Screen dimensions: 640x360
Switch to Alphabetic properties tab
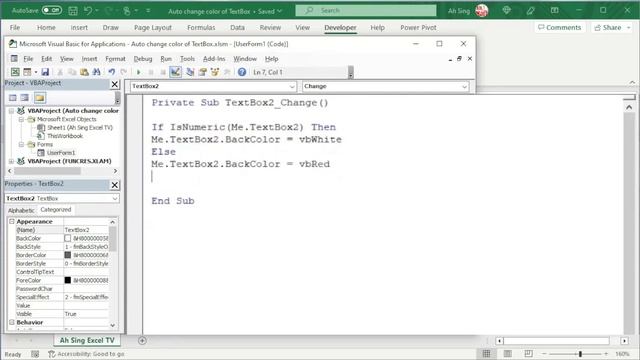[22, 210]
